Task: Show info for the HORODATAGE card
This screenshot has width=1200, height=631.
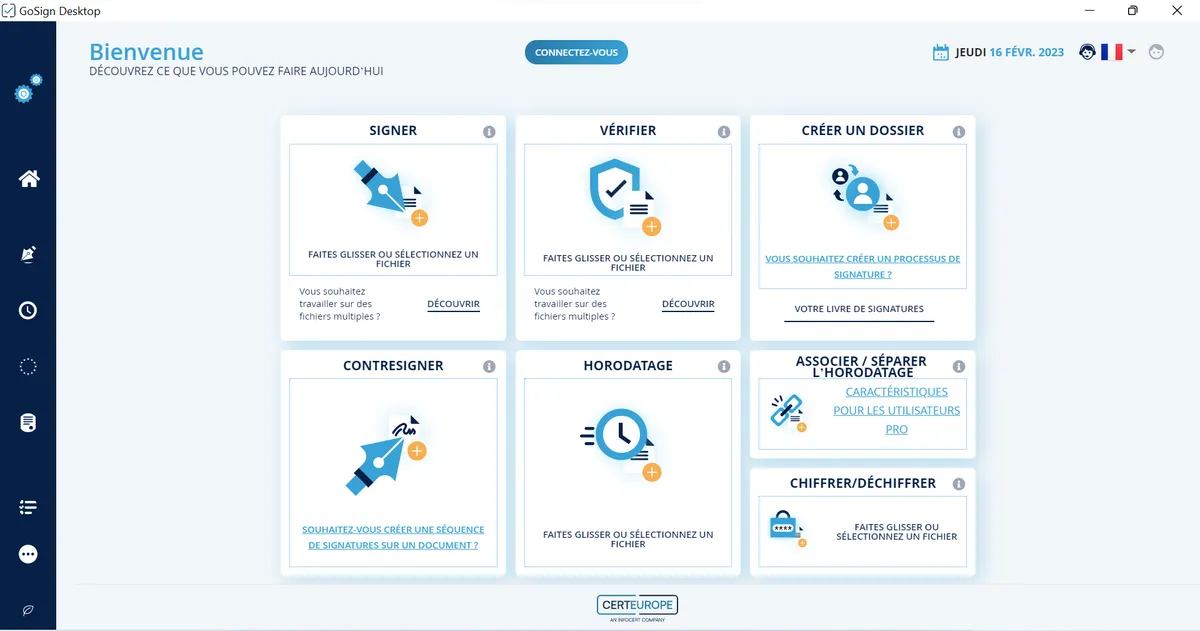Action: coord(724,367)
